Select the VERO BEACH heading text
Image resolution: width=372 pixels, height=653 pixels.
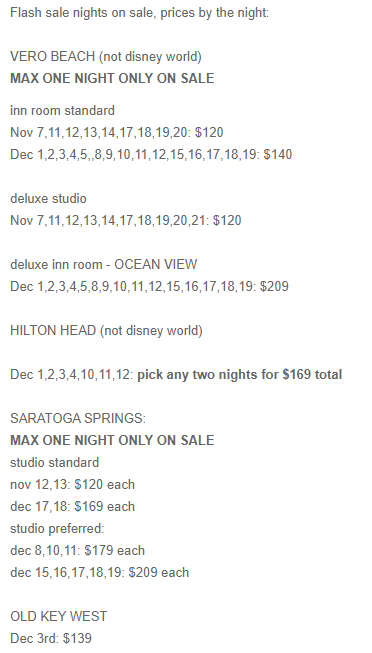[x=106, y=56]
